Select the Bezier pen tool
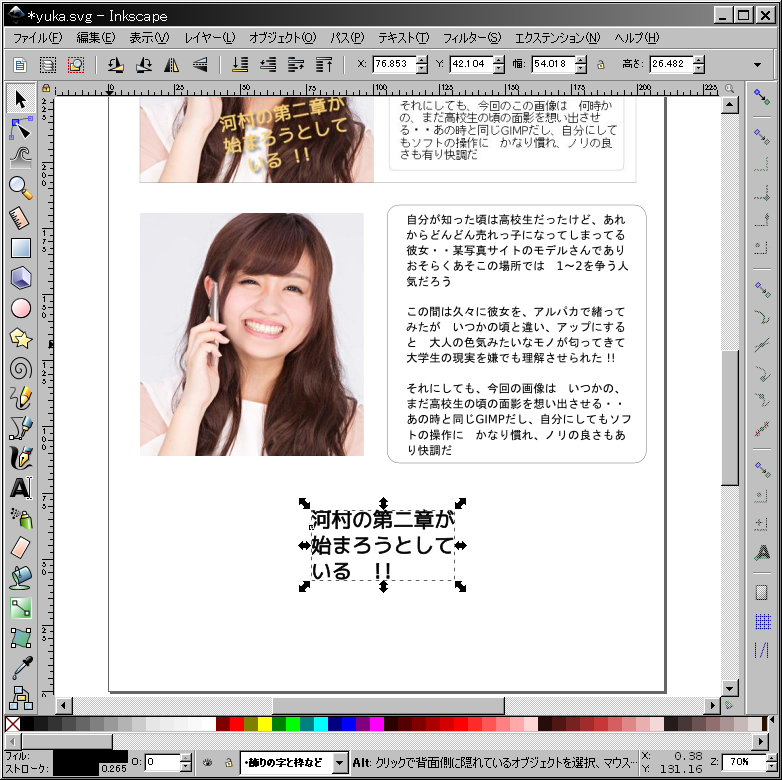 [x=20, y=428]
